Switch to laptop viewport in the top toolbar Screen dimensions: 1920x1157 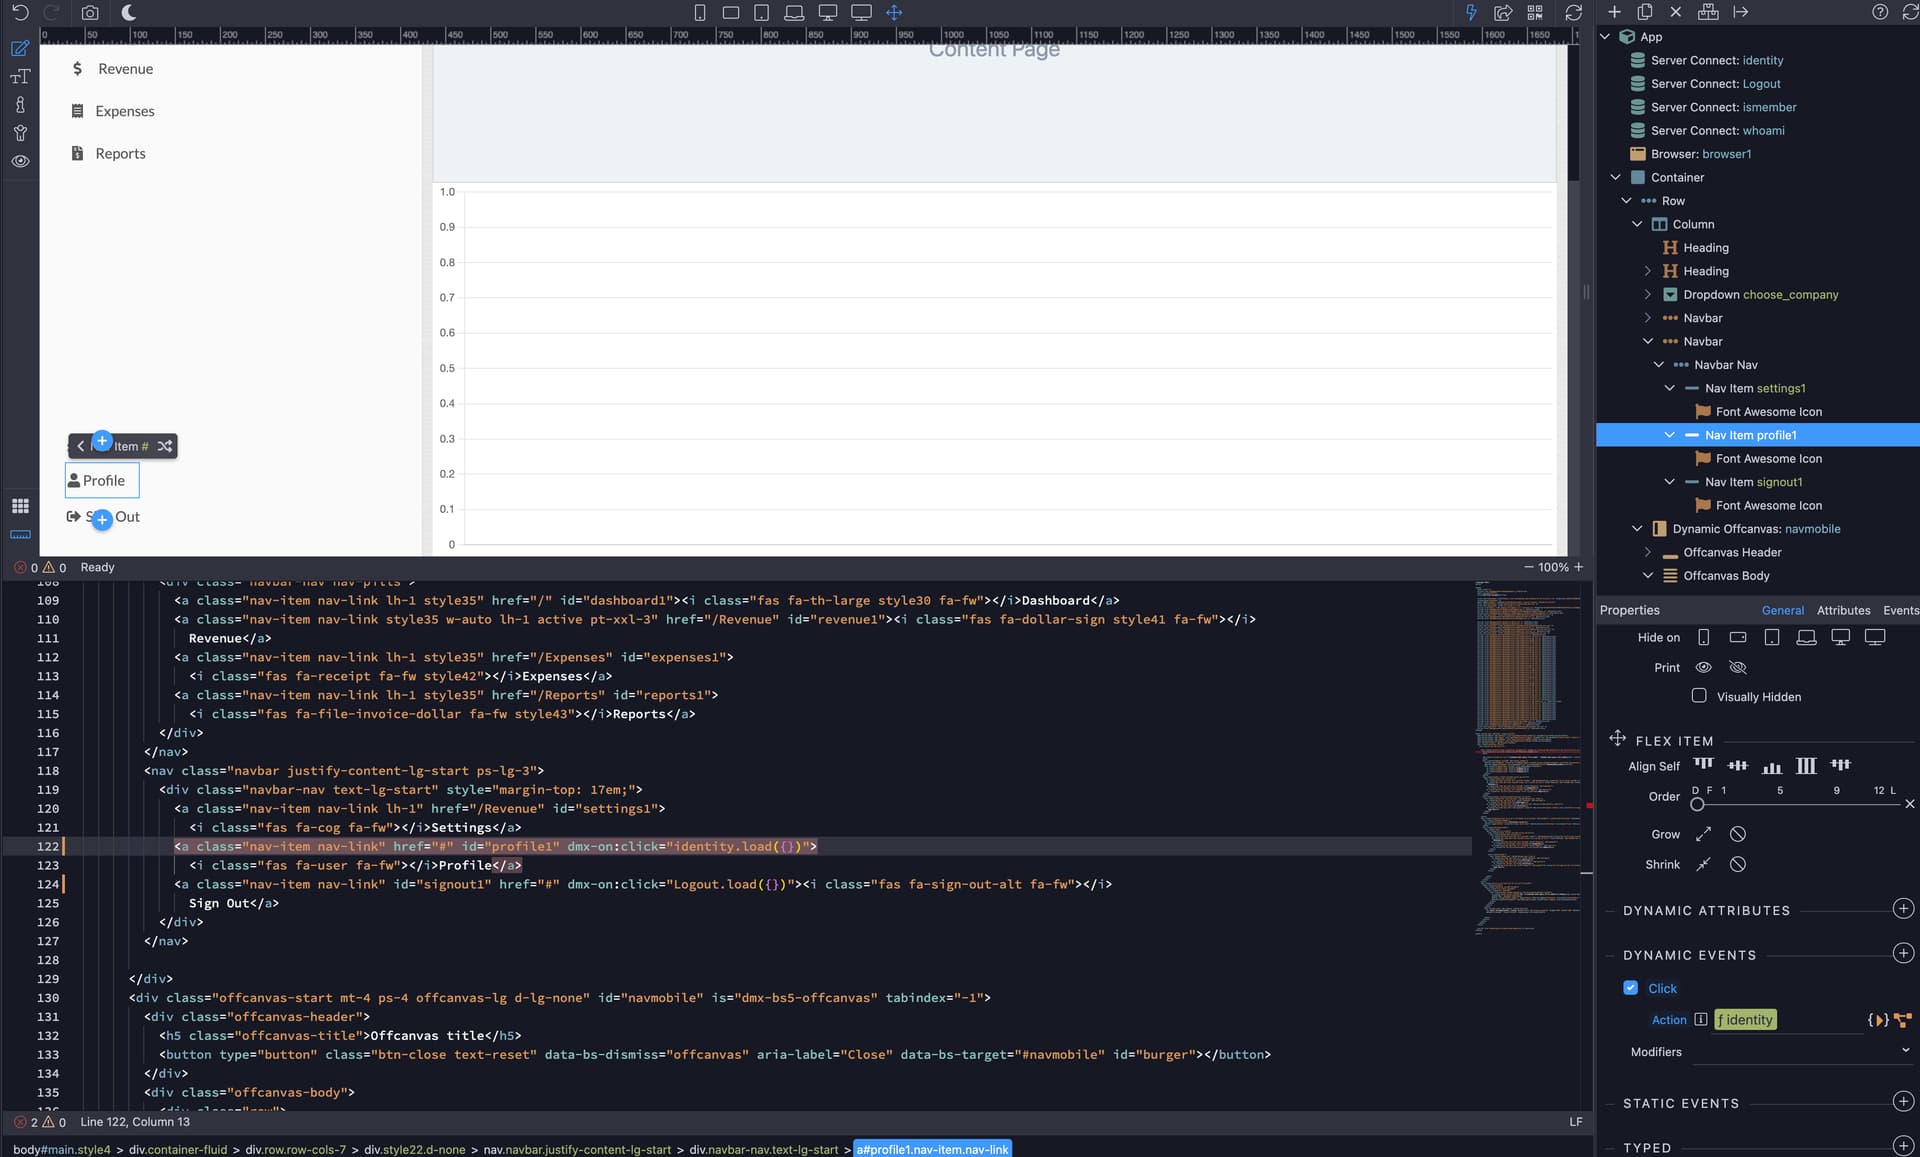(794, 13)
